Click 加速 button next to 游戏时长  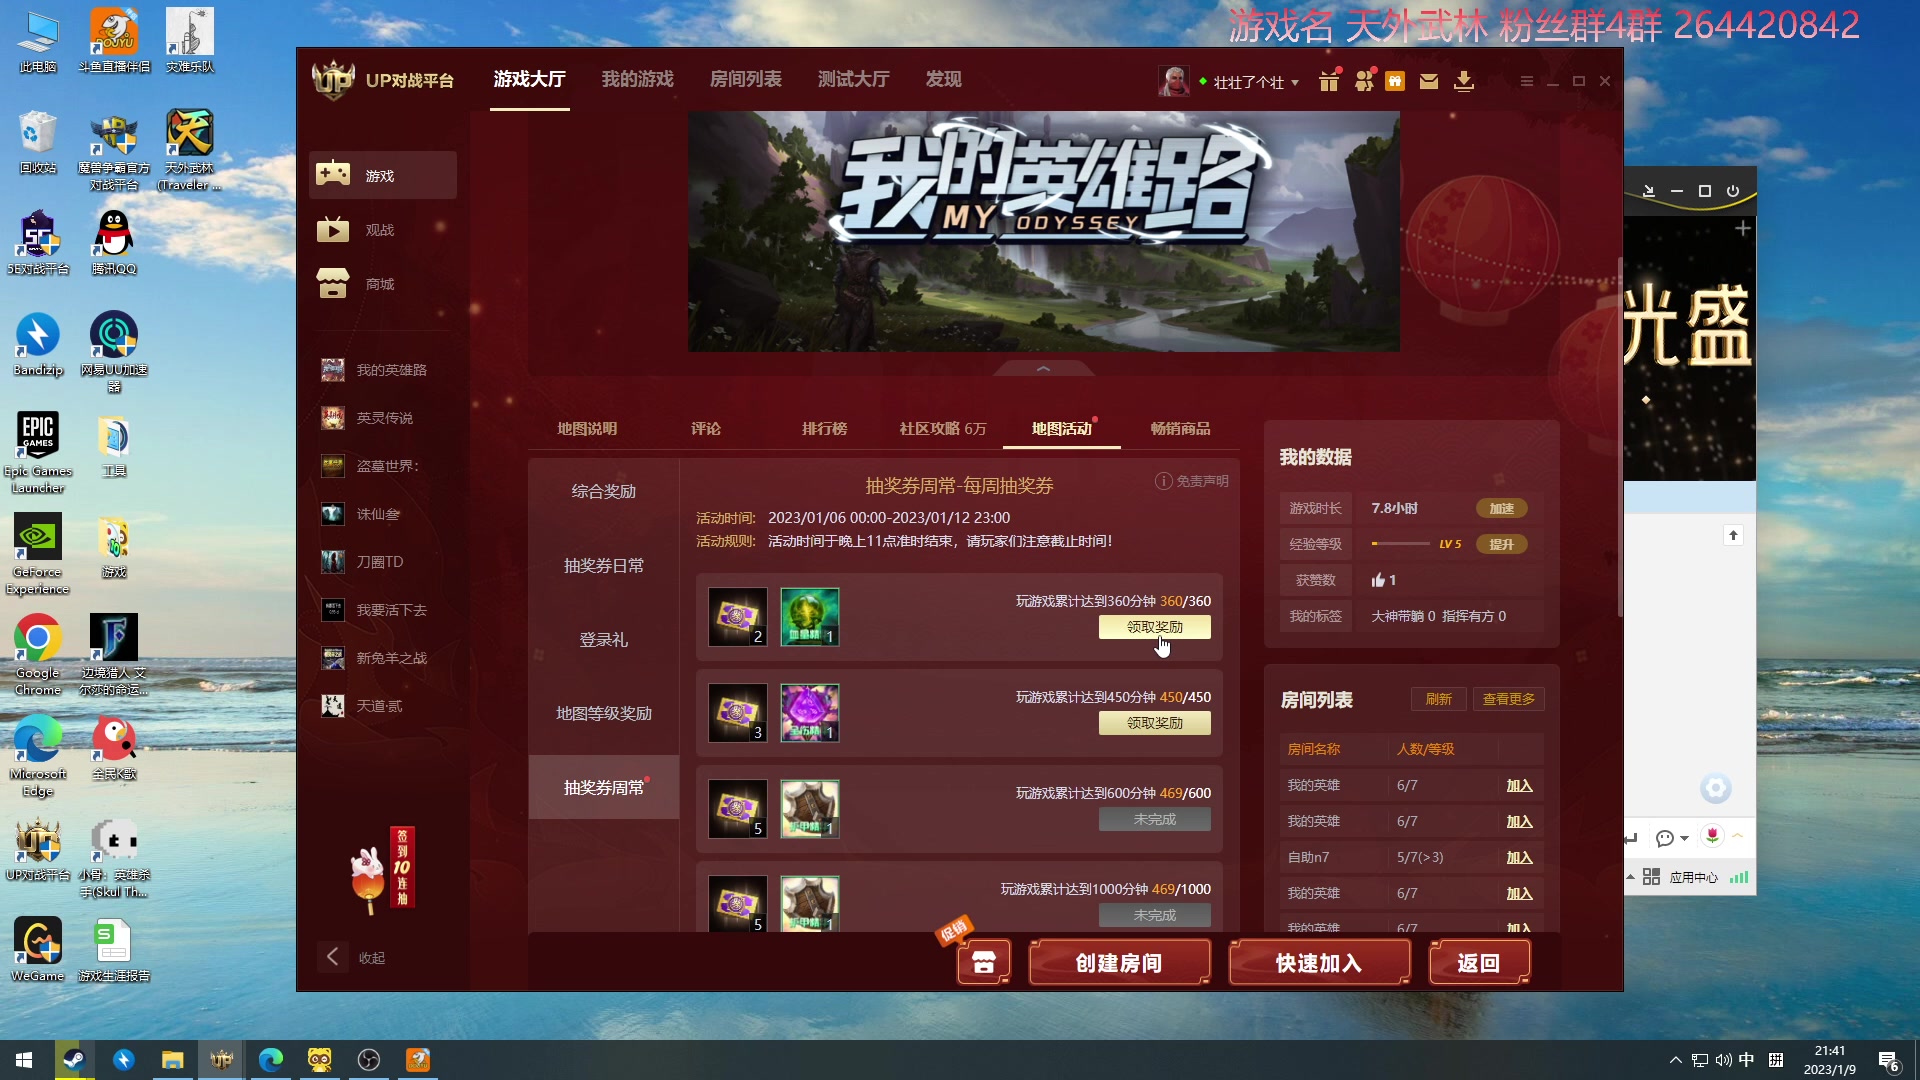(1501, 509)
